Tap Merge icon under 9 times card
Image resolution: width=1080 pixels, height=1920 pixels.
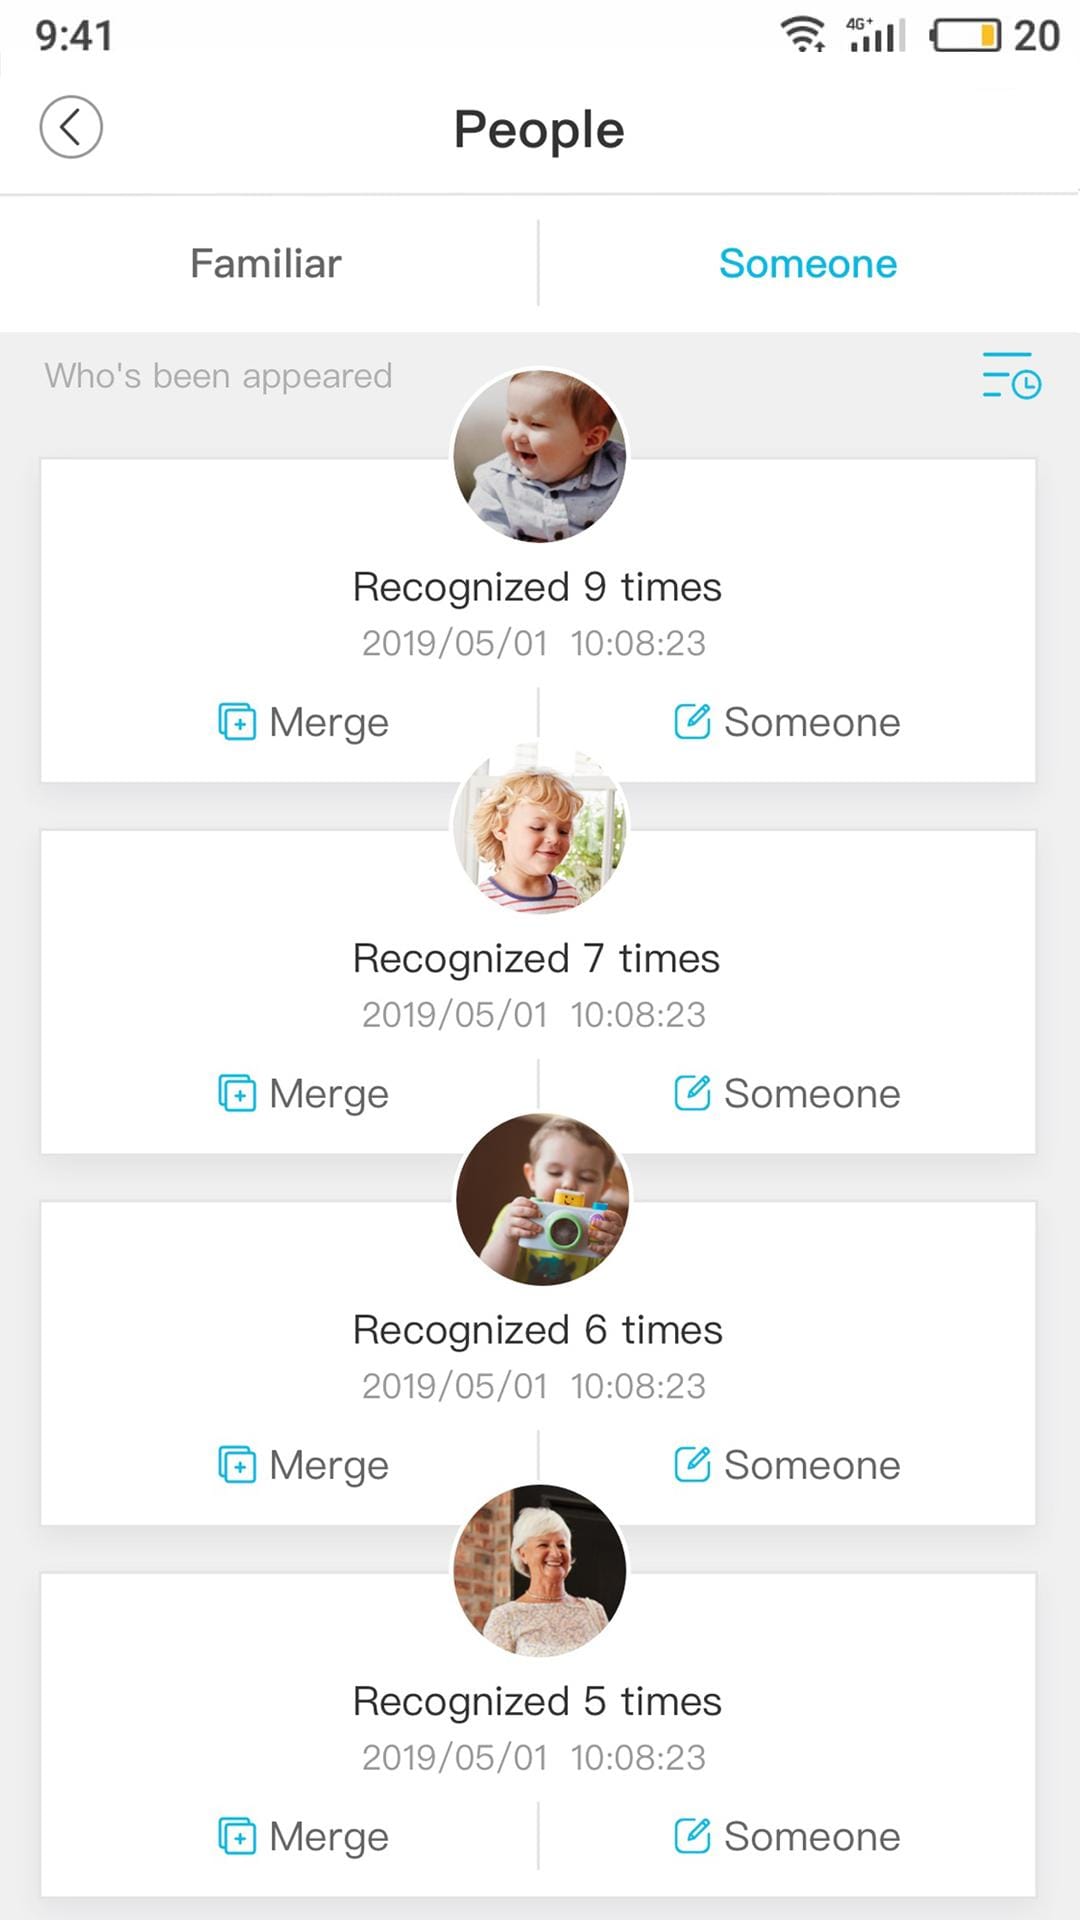[237, 722]
